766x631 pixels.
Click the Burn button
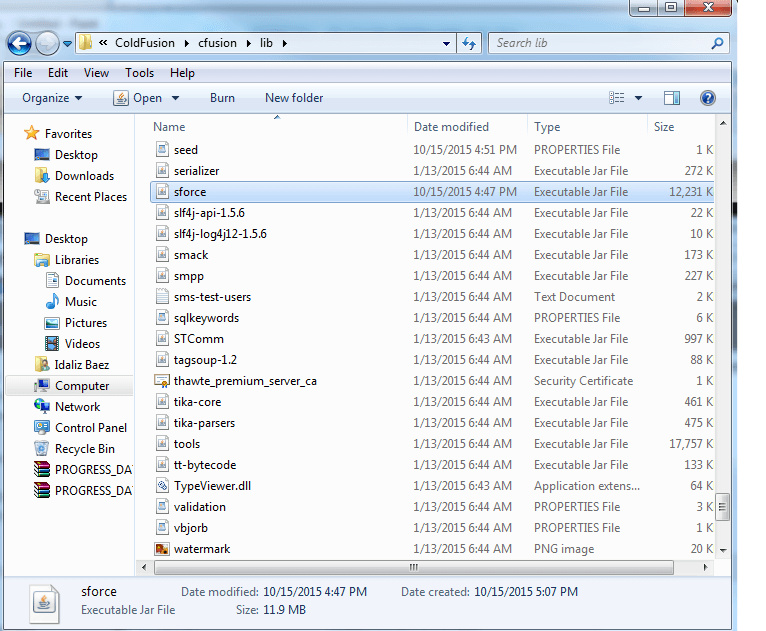click(222, 98)
